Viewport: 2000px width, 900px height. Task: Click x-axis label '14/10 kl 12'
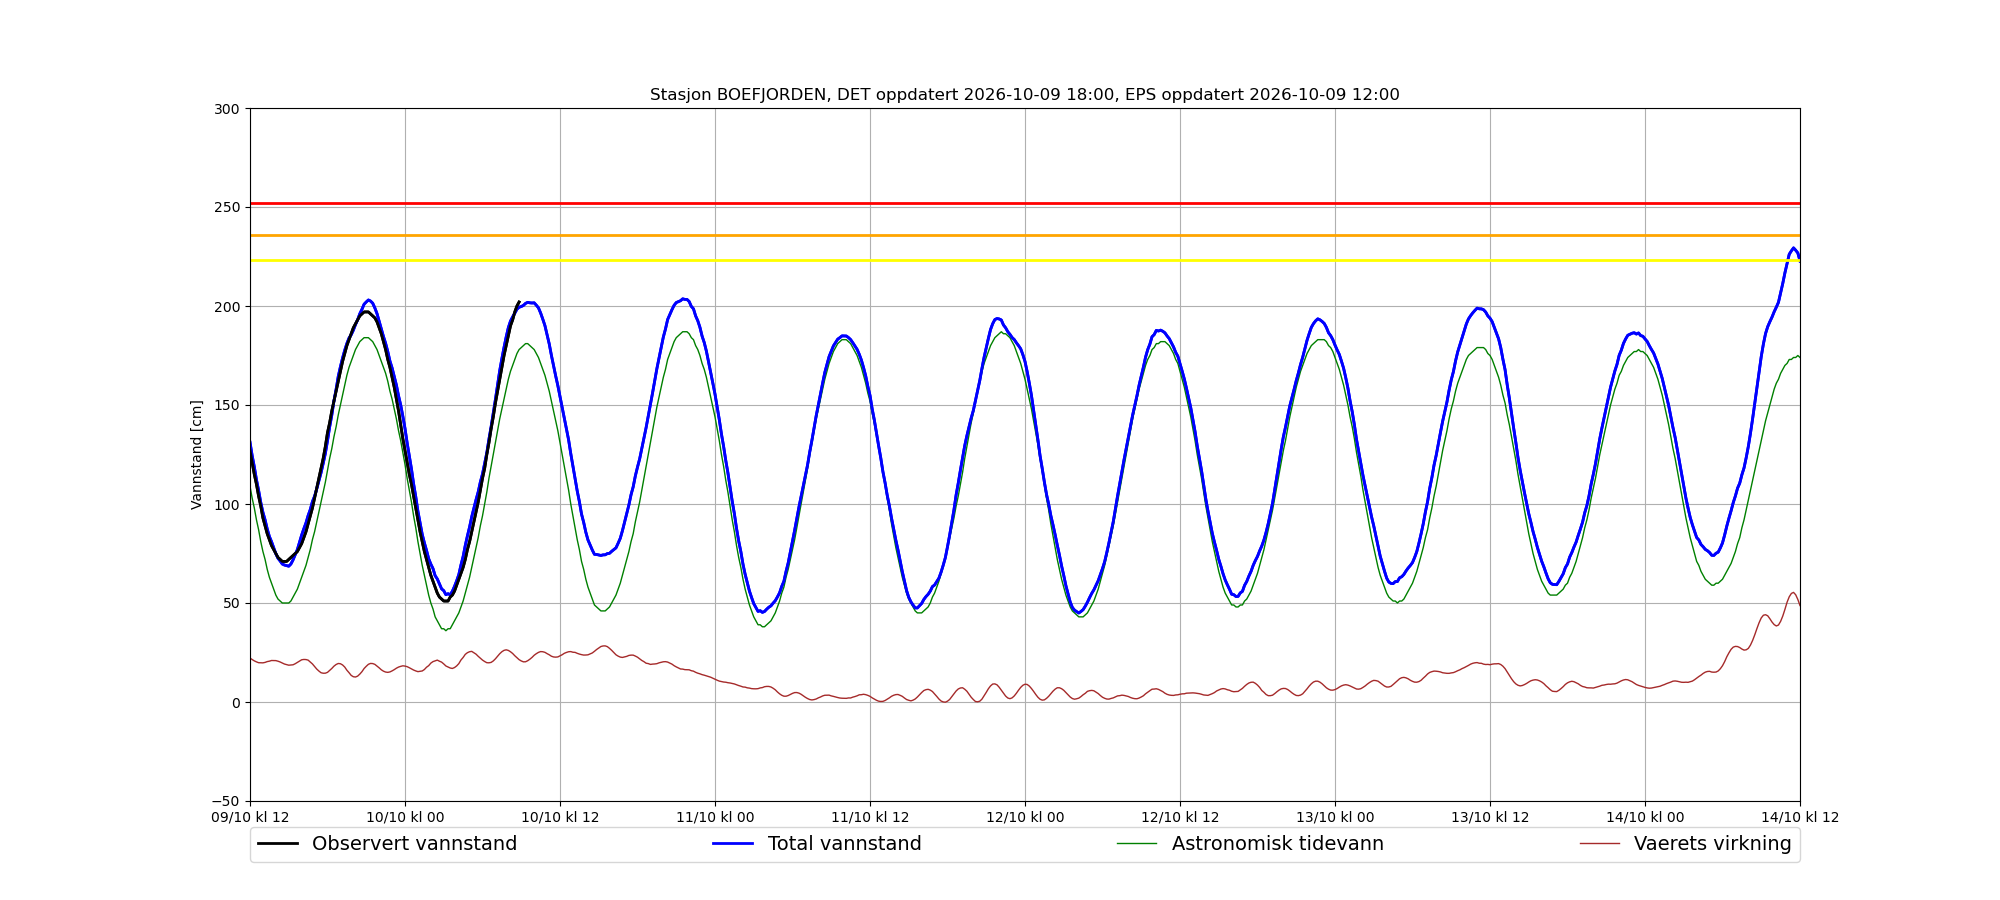(1800, 818)
